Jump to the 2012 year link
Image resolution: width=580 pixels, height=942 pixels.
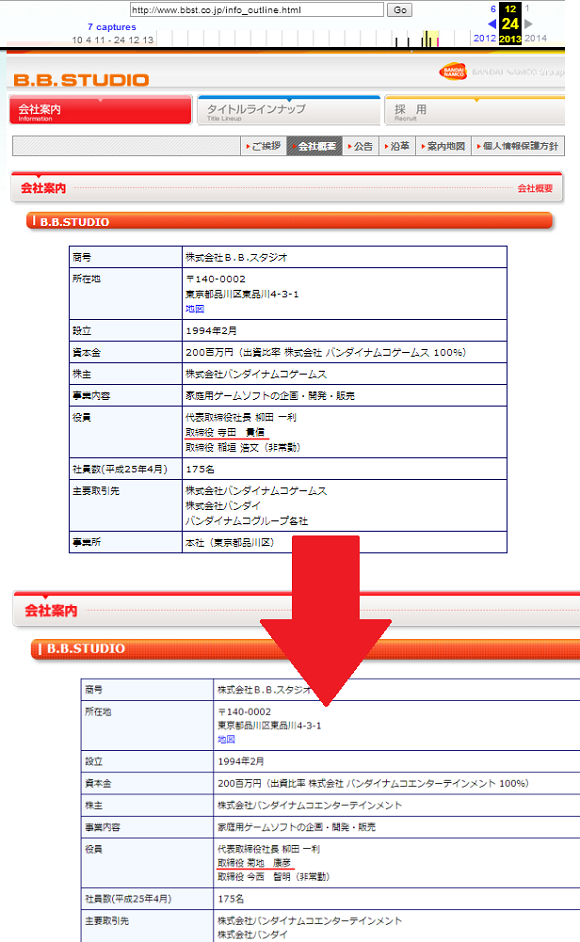[484, 38]
